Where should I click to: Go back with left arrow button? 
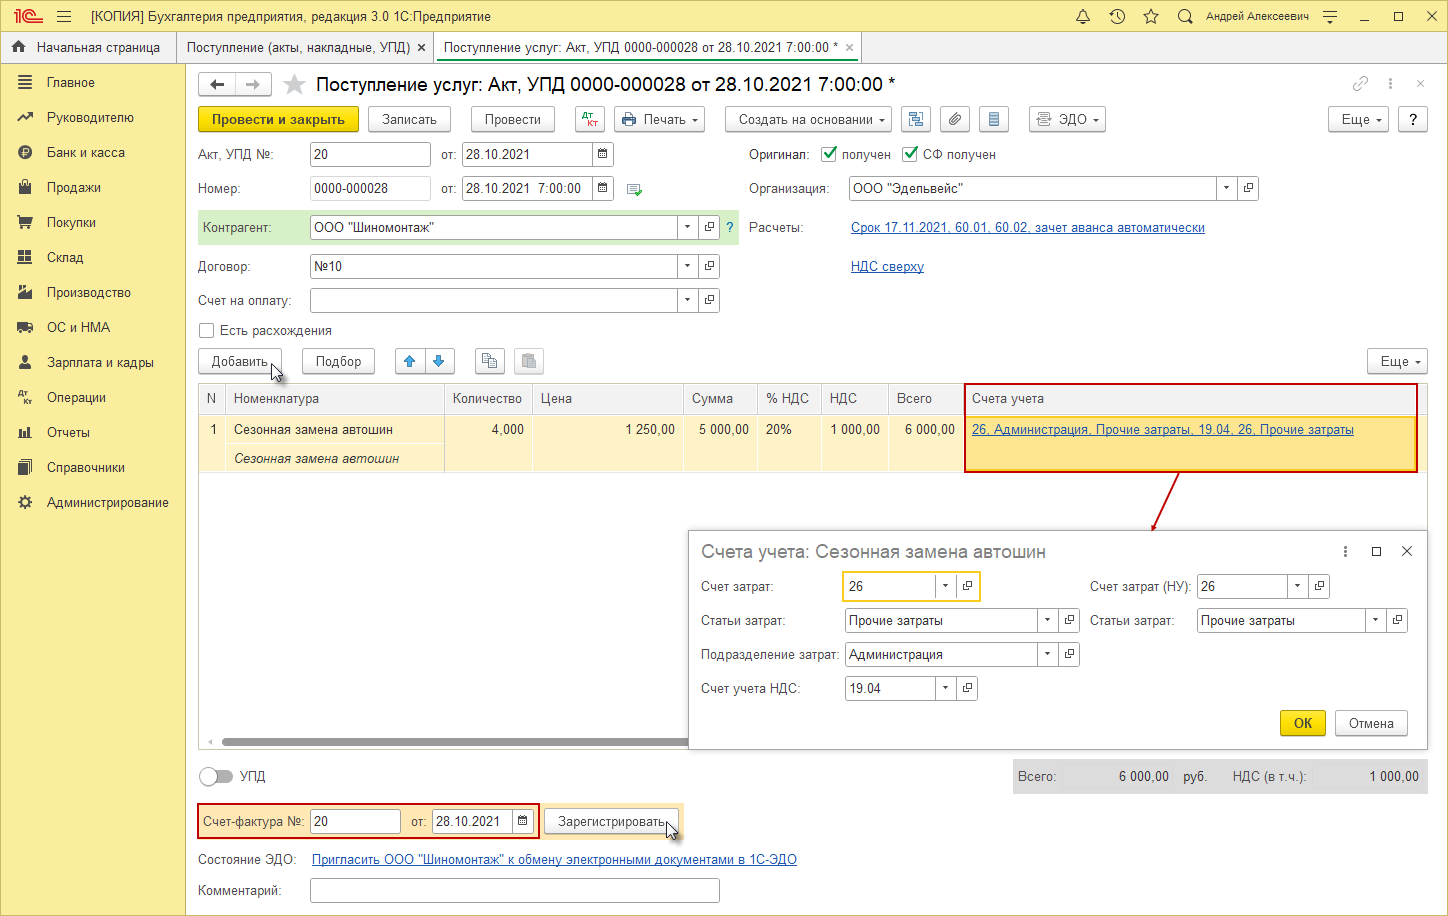tap(217, 84)
